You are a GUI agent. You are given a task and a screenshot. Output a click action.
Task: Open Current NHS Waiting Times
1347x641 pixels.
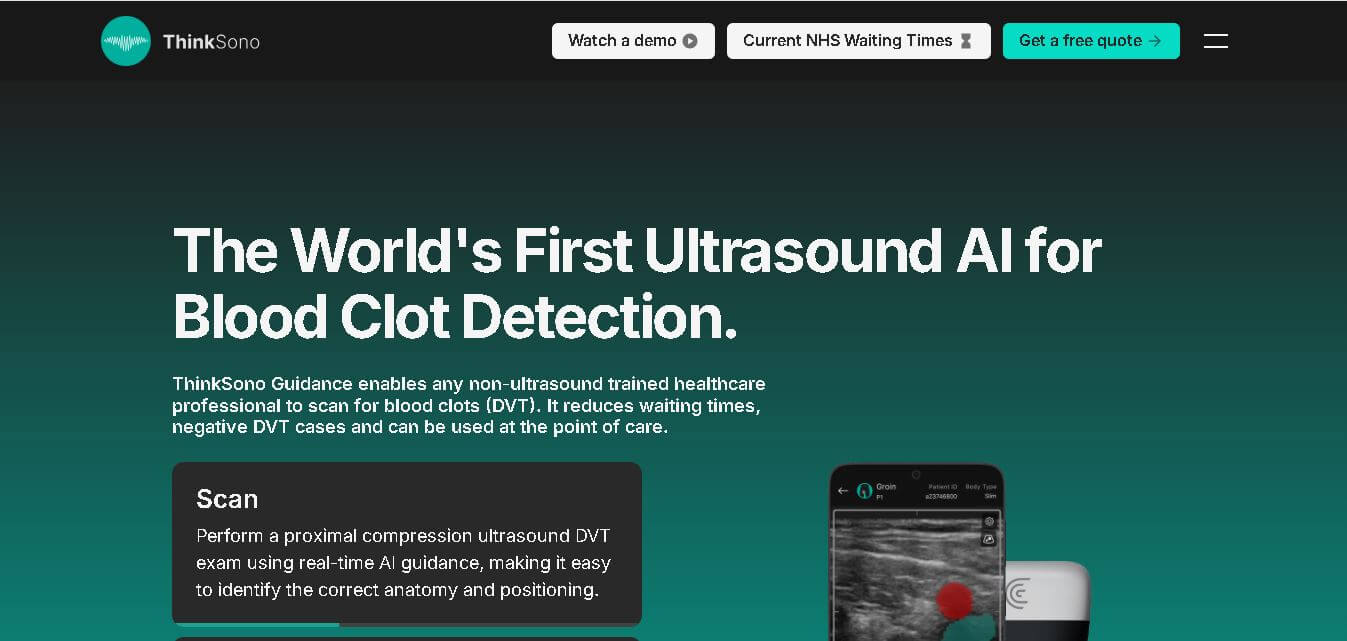859,41
